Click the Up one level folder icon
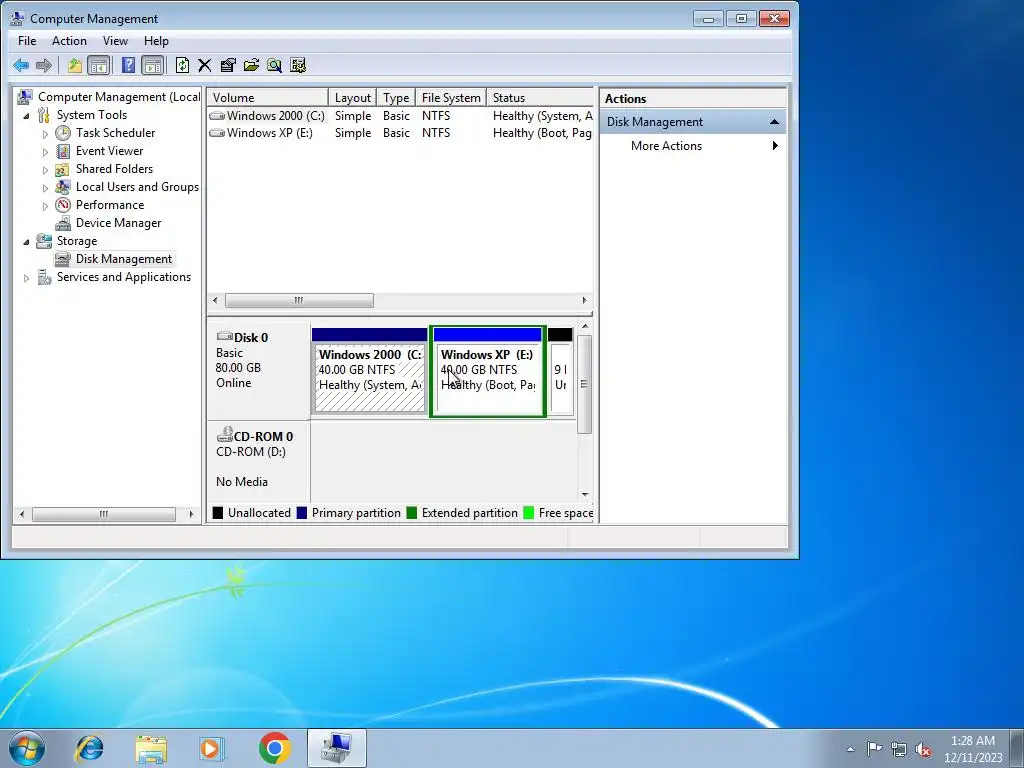This screenshot has width=1024, height=768. 74,65
